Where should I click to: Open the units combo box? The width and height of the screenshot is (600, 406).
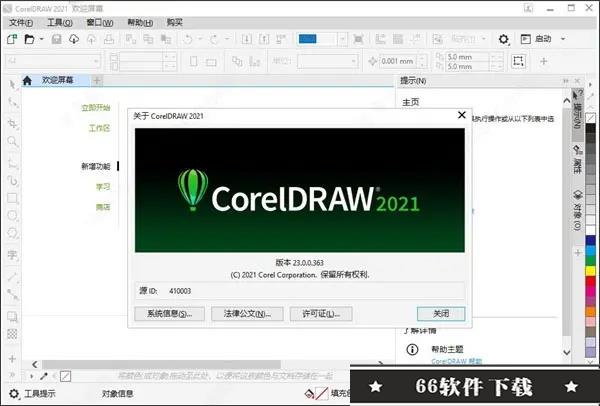328,61
